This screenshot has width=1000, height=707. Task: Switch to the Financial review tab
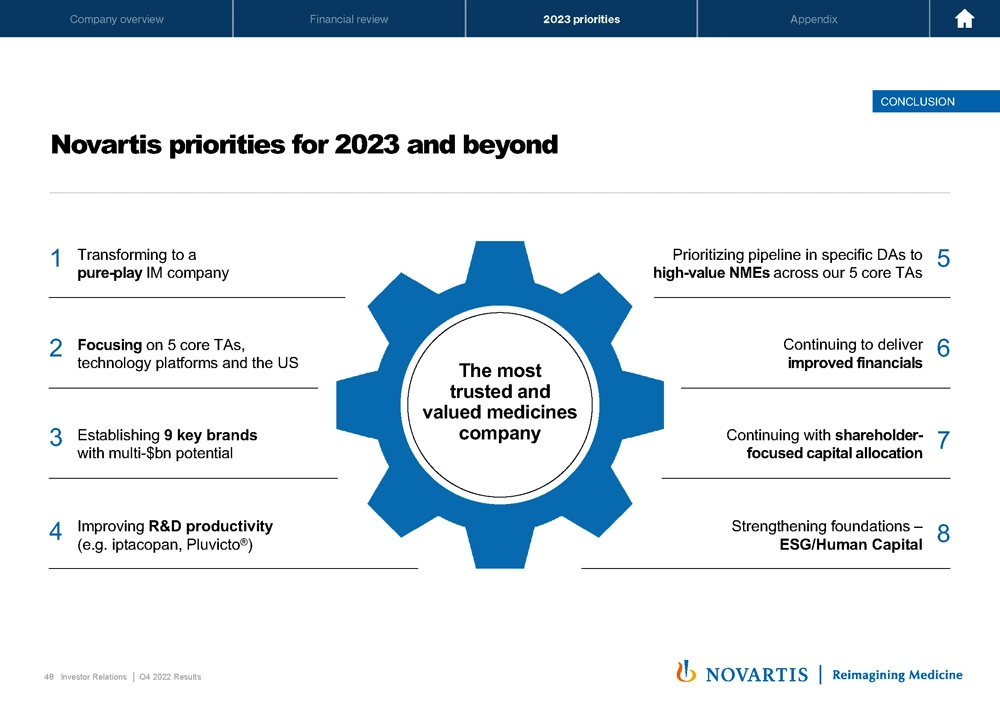point(349,19)
